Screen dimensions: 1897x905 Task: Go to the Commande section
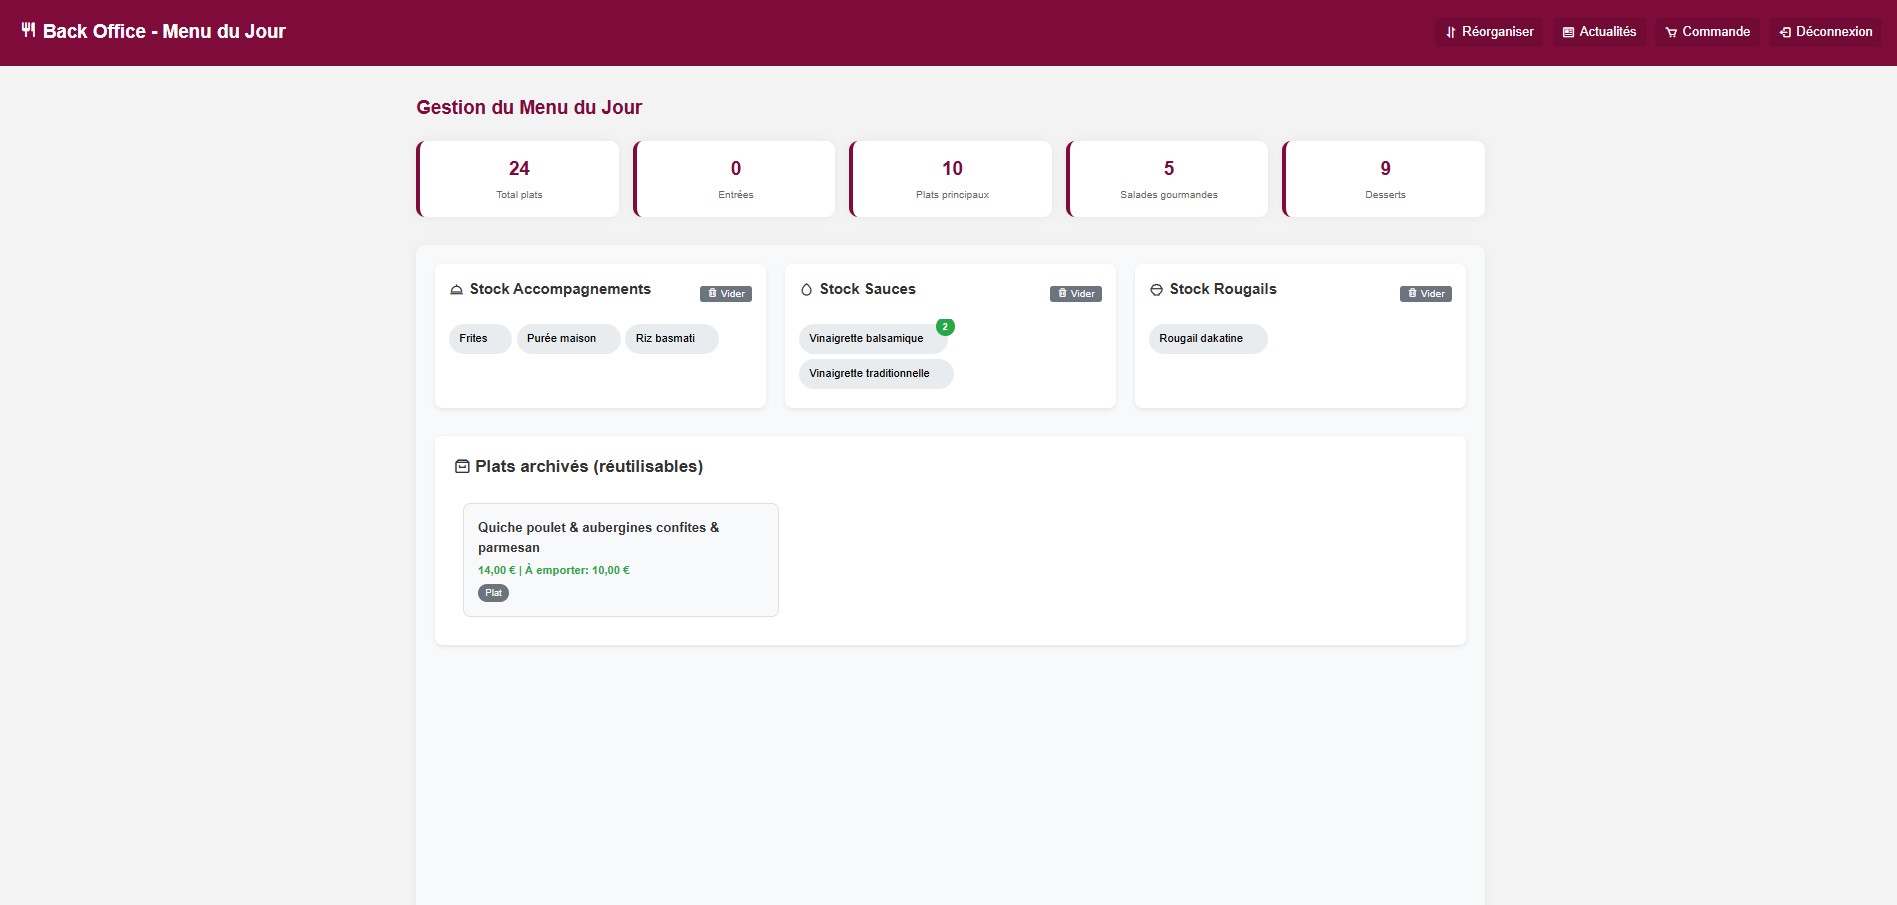pyautogui.click(x=1707, y=32)
